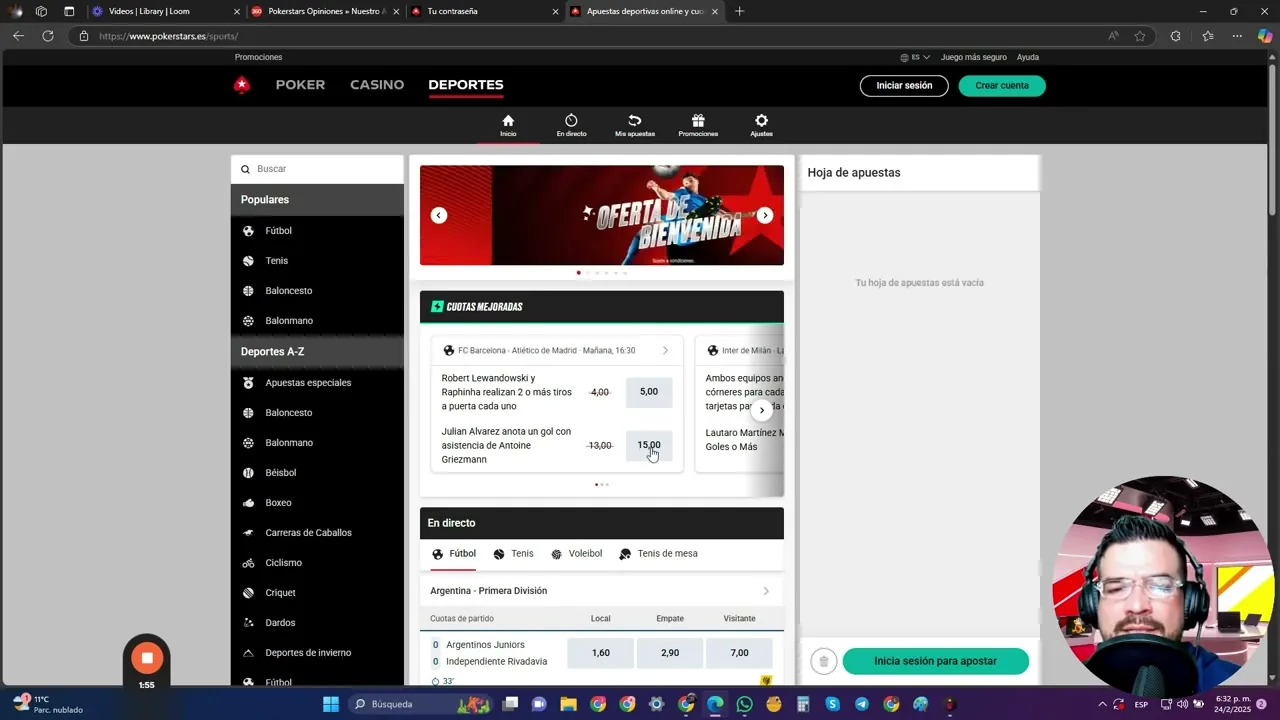Expand Argentina - Primera División chevron
The image size is (1280, 720).
[x=766, y=591]
